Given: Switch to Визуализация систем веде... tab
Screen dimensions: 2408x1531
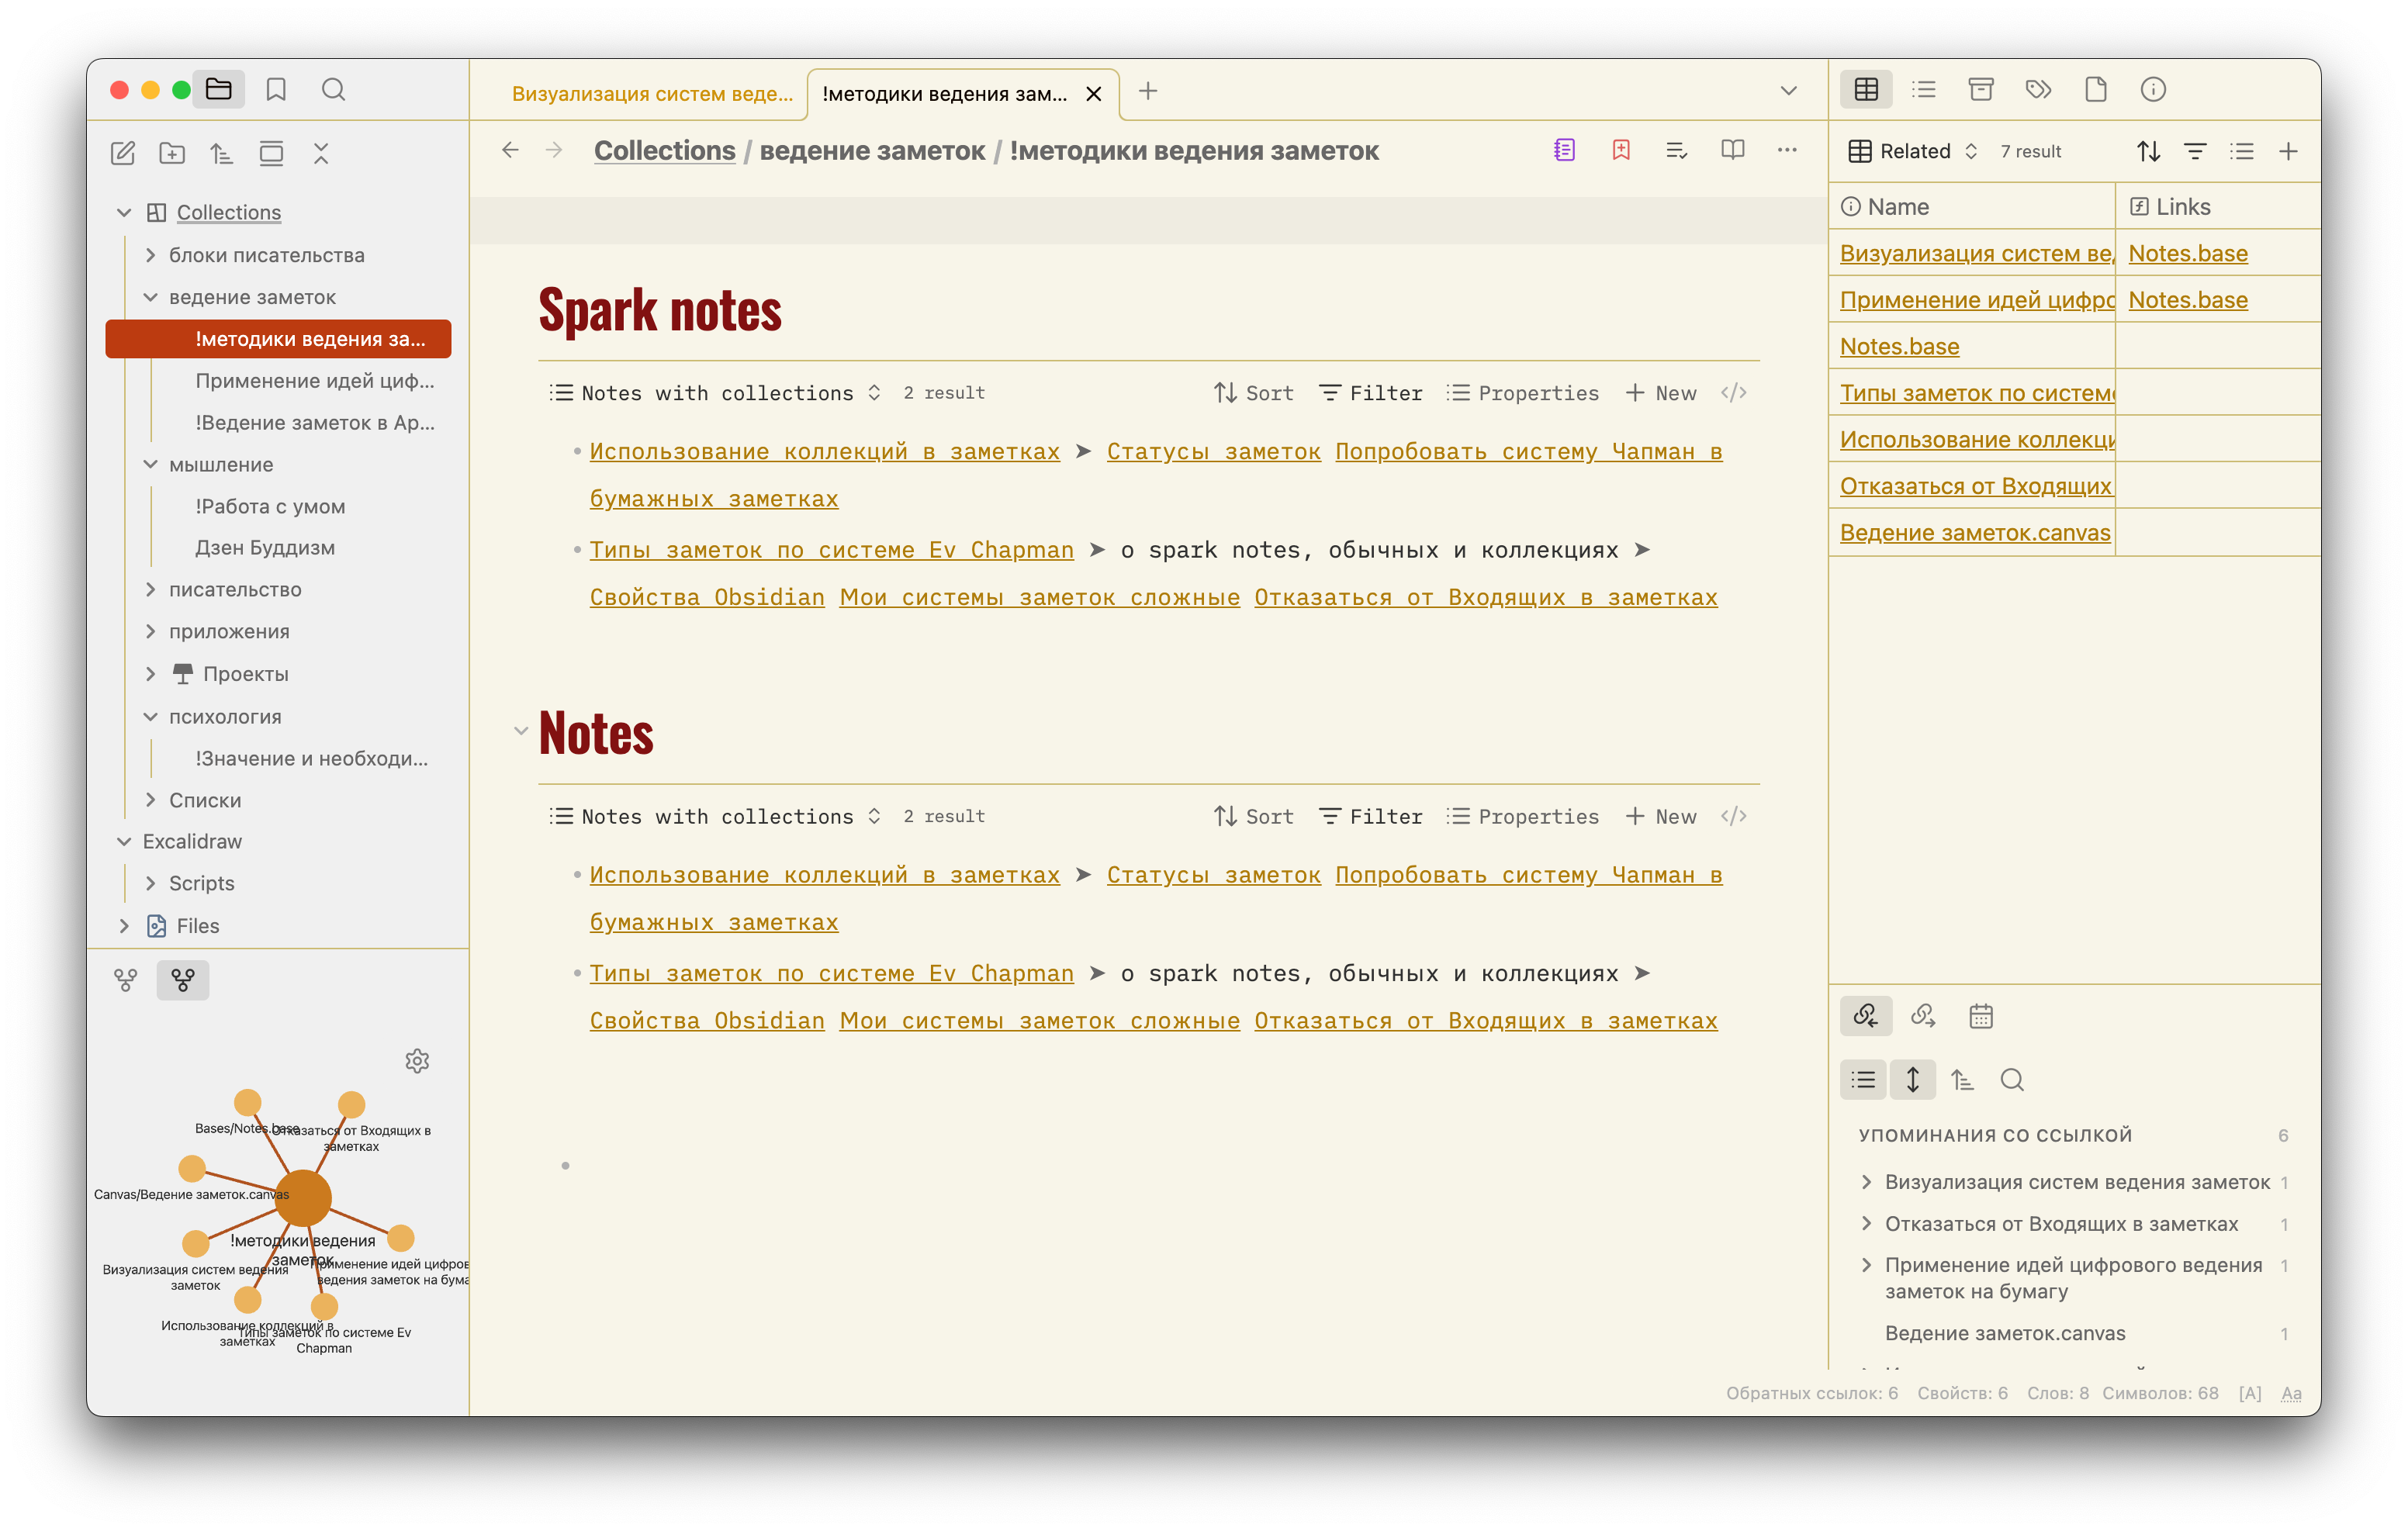Looking at the screenshot, I should coord(651,94).
